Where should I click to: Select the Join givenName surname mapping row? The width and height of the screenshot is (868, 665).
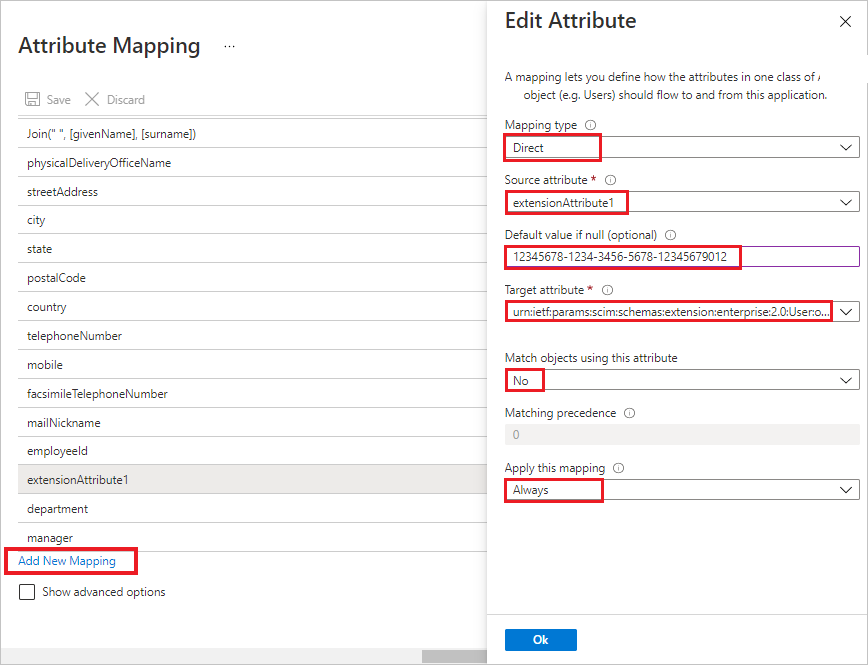[252, 133]
